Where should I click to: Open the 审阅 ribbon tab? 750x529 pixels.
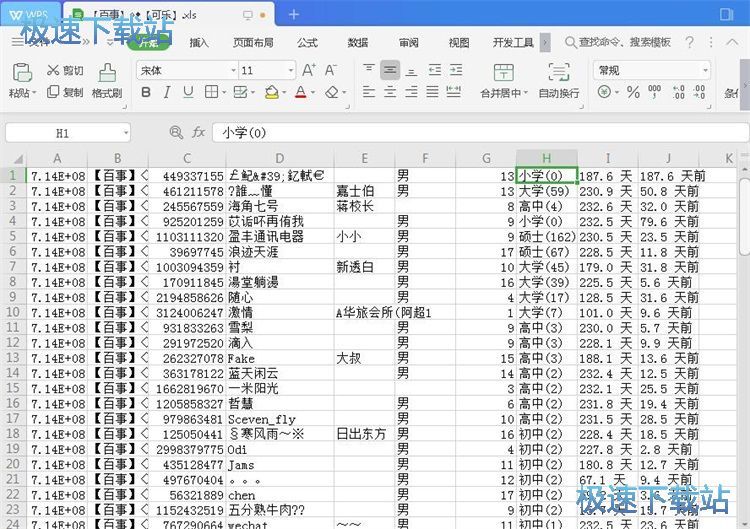click(x=408, y=43)
